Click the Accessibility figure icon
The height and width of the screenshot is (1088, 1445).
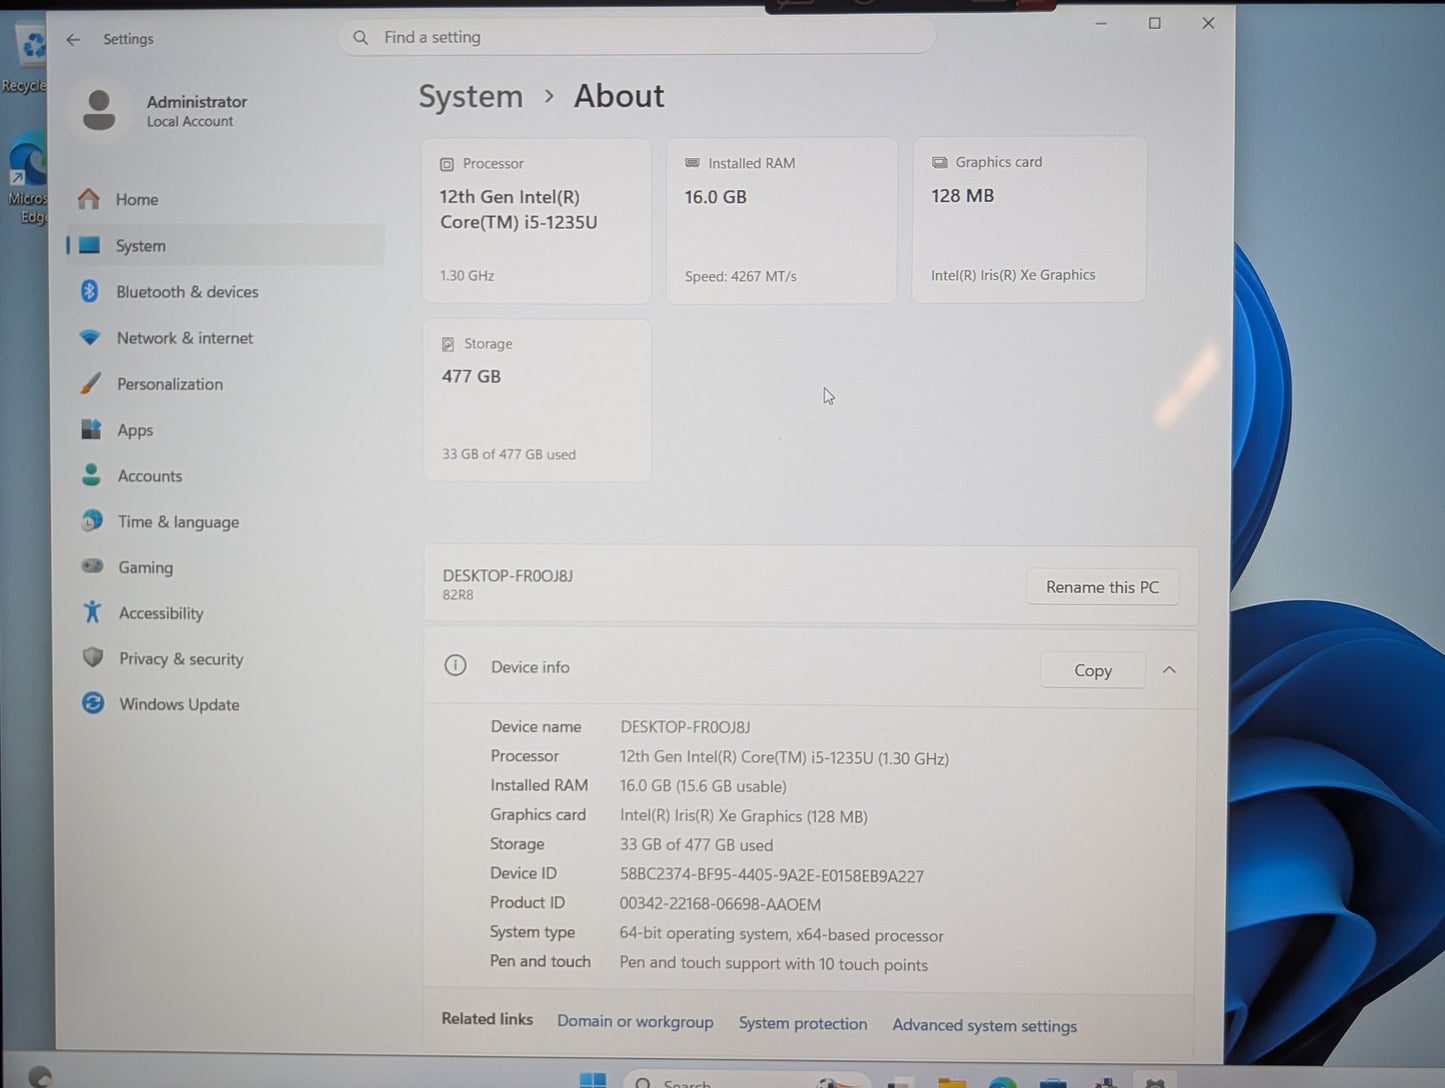click(92, 612)
